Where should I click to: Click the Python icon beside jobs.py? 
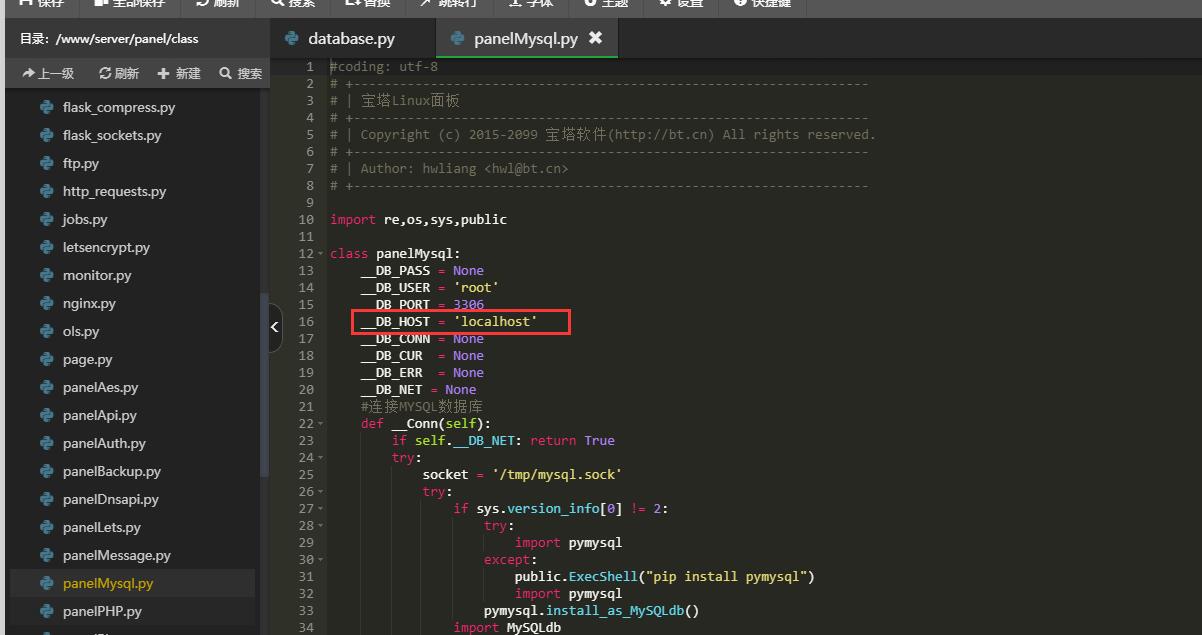click(x=46, y=219)
